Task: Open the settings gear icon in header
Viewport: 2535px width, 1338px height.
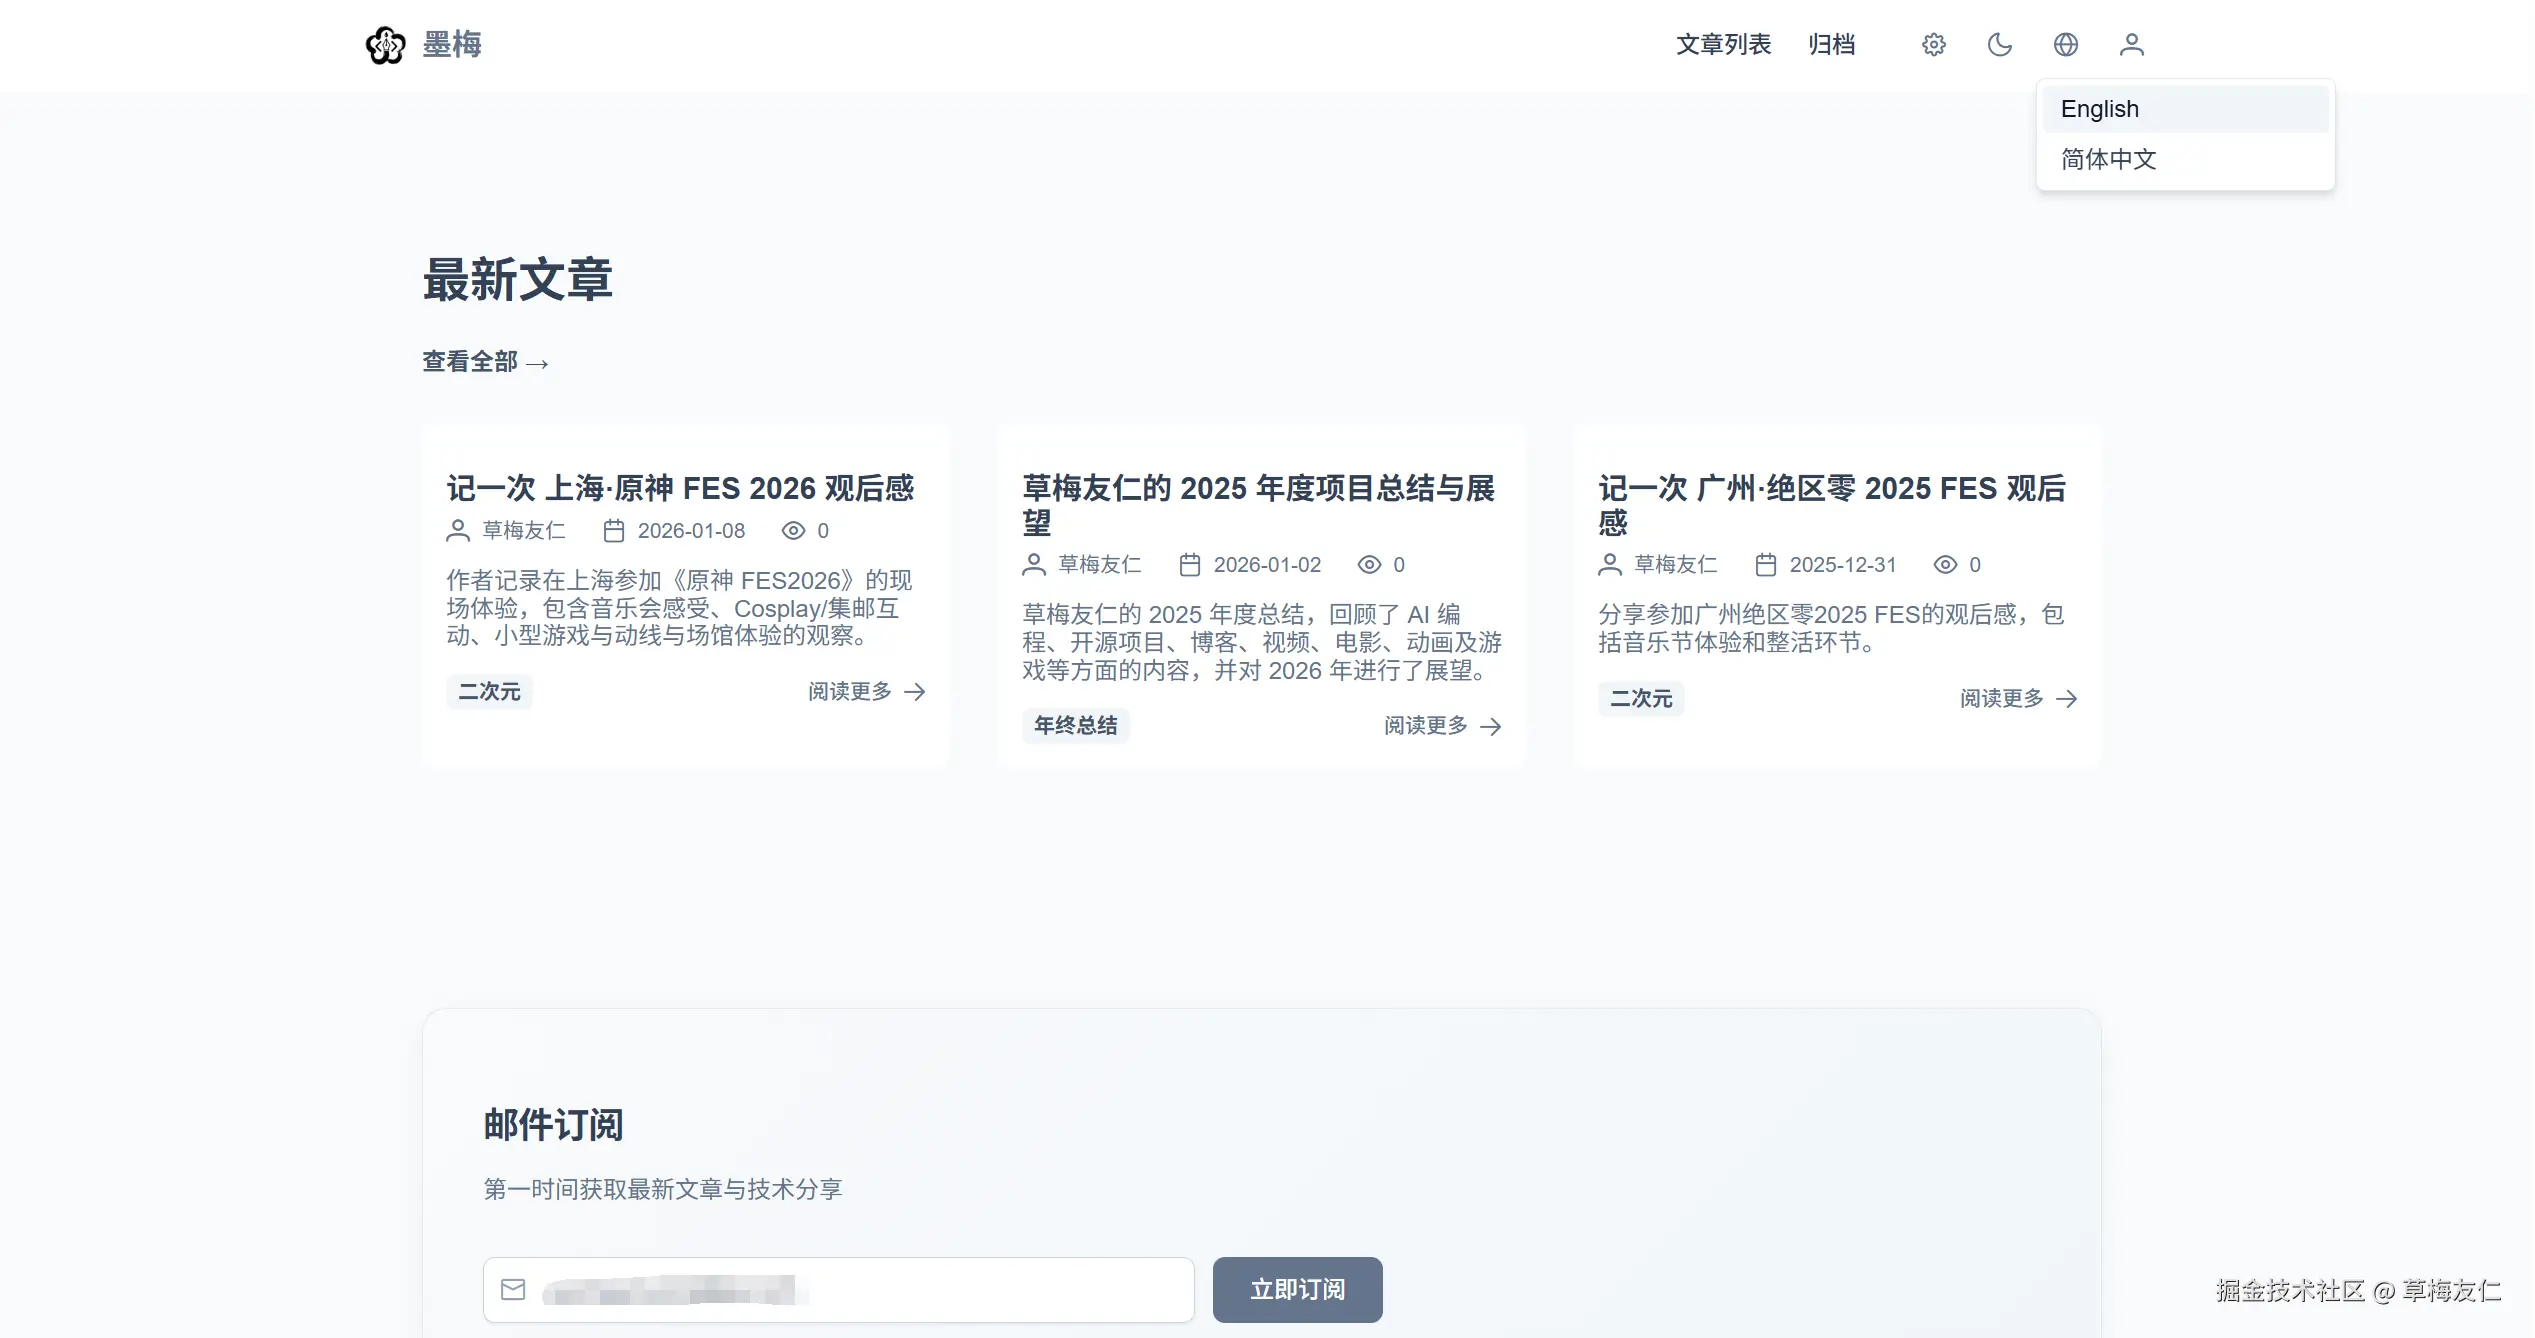Action: (1933, 45)
